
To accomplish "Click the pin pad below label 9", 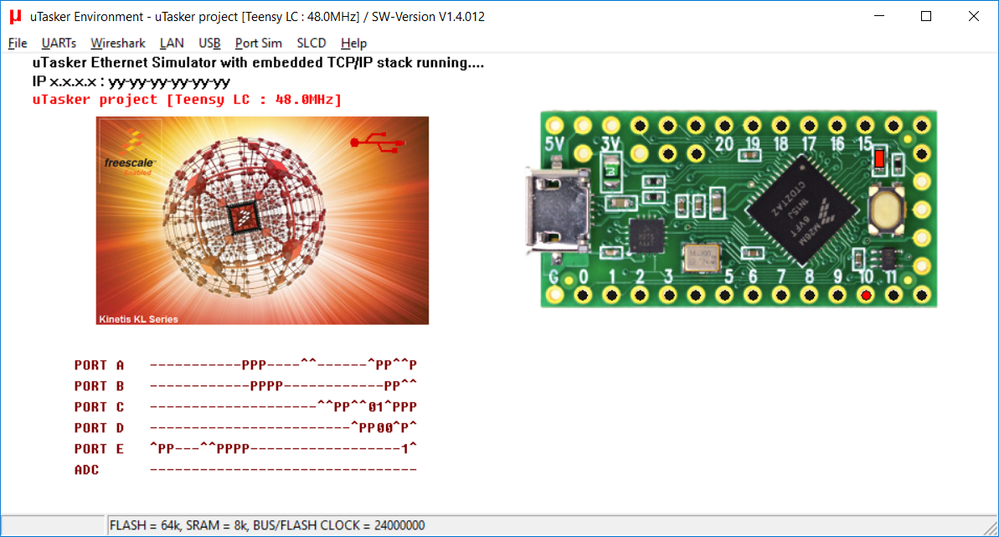I will point(837,295).
